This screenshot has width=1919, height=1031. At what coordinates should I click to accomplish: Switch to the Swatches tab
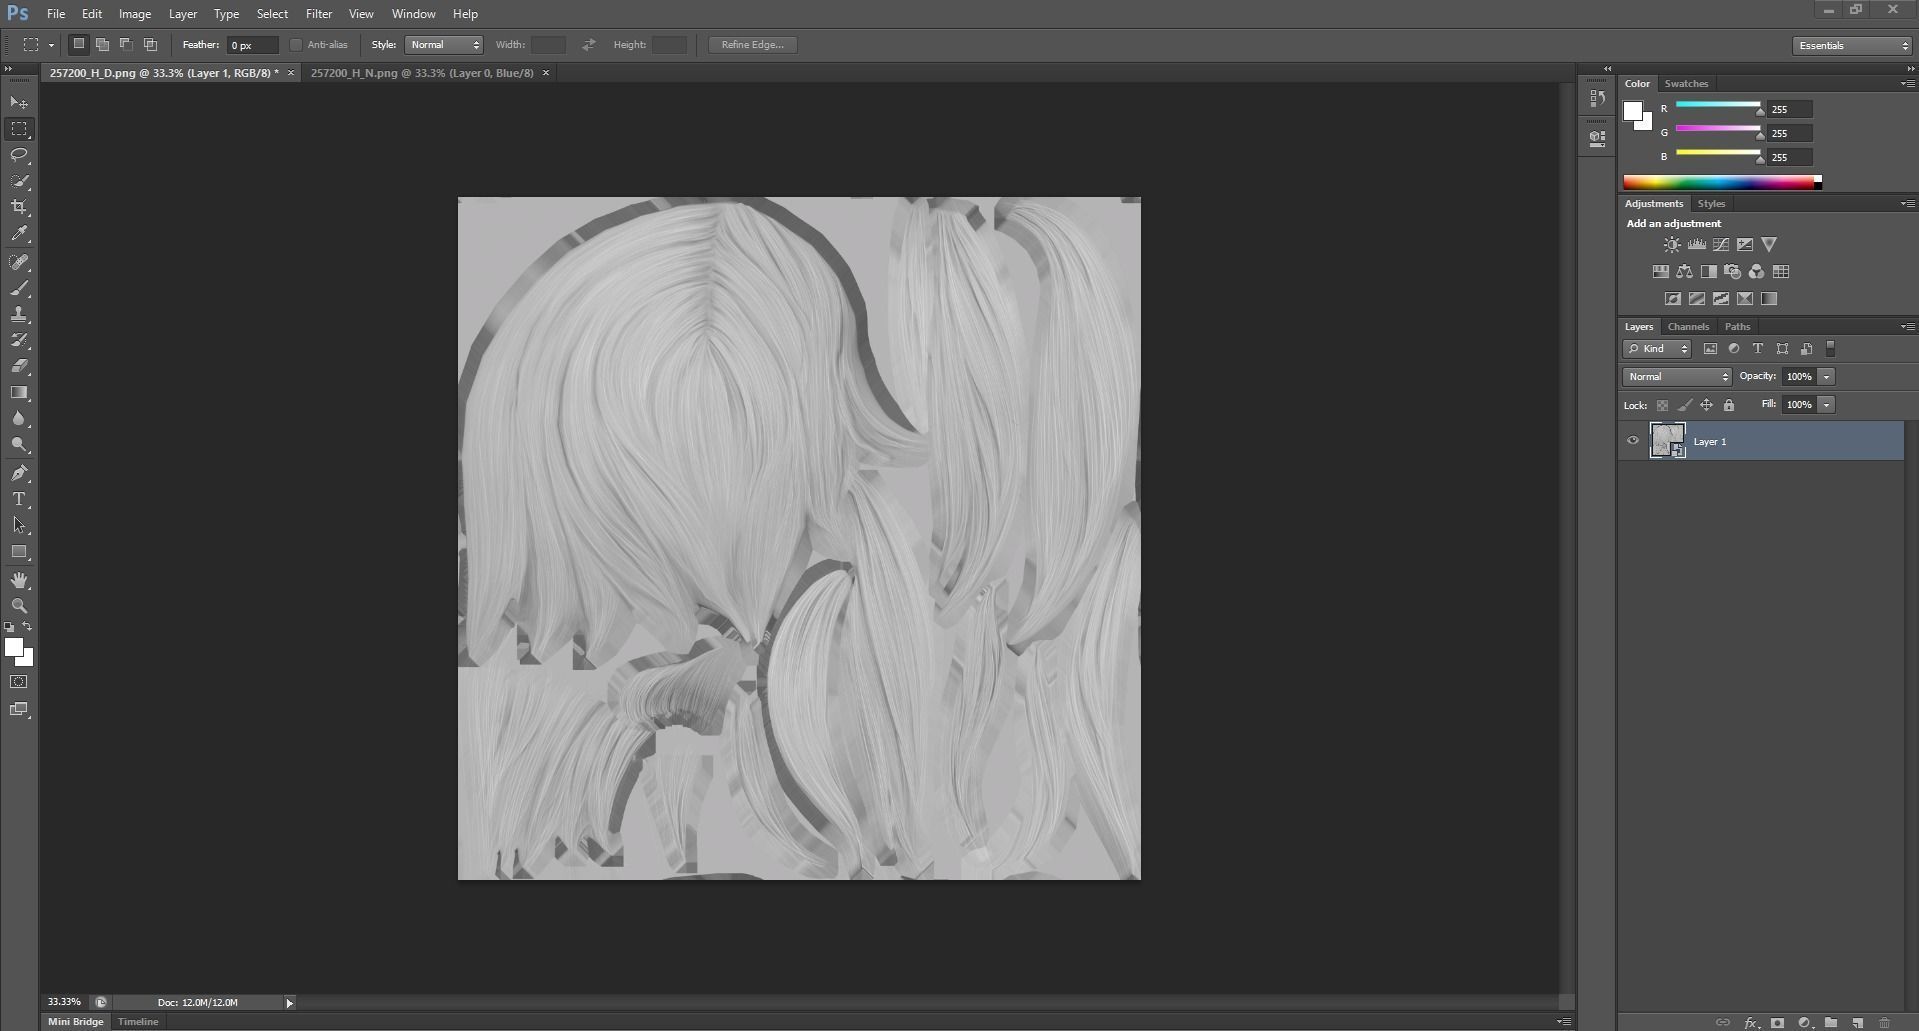click(1686, 84)
